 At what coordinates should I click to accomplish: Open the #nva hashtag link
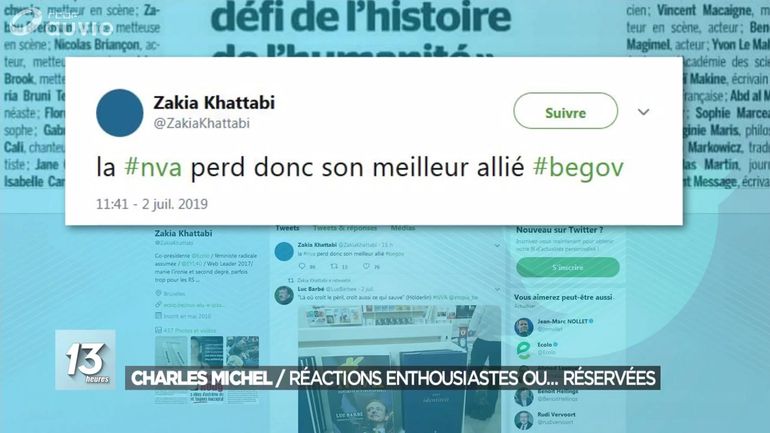point(153,167)
